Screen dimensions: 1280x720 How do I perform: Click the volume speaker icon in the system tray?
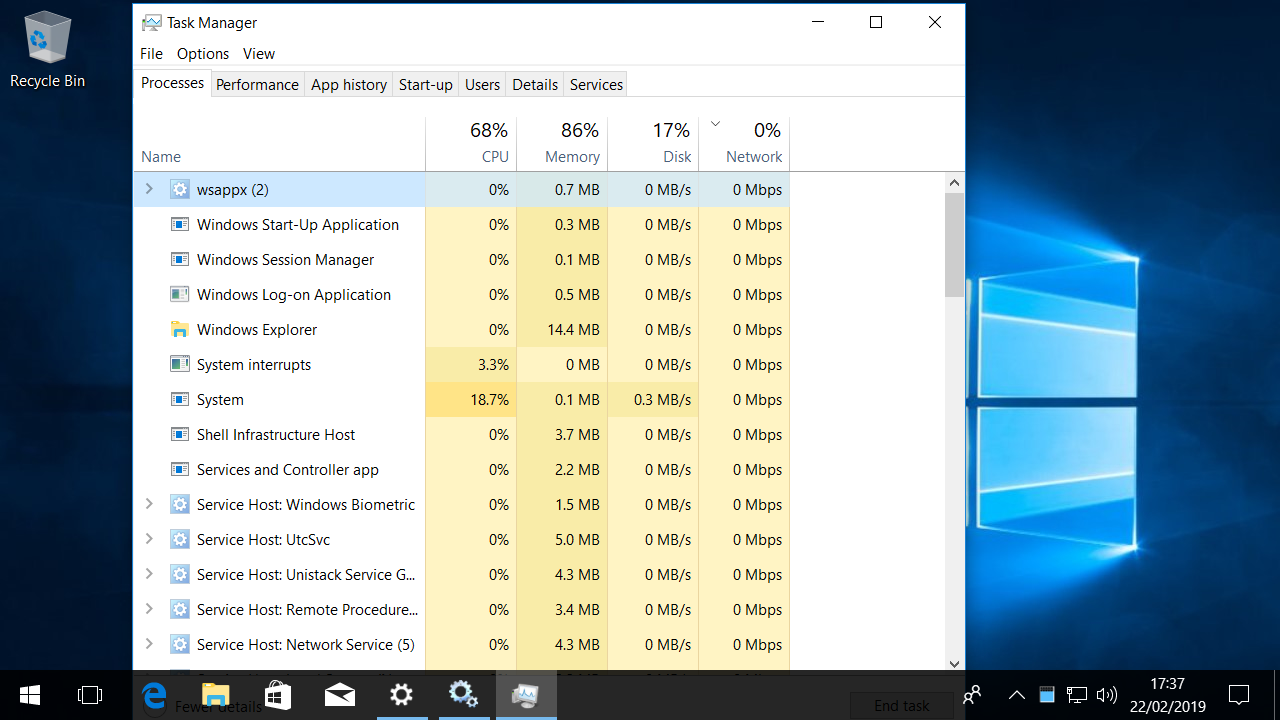(1106, 695)
